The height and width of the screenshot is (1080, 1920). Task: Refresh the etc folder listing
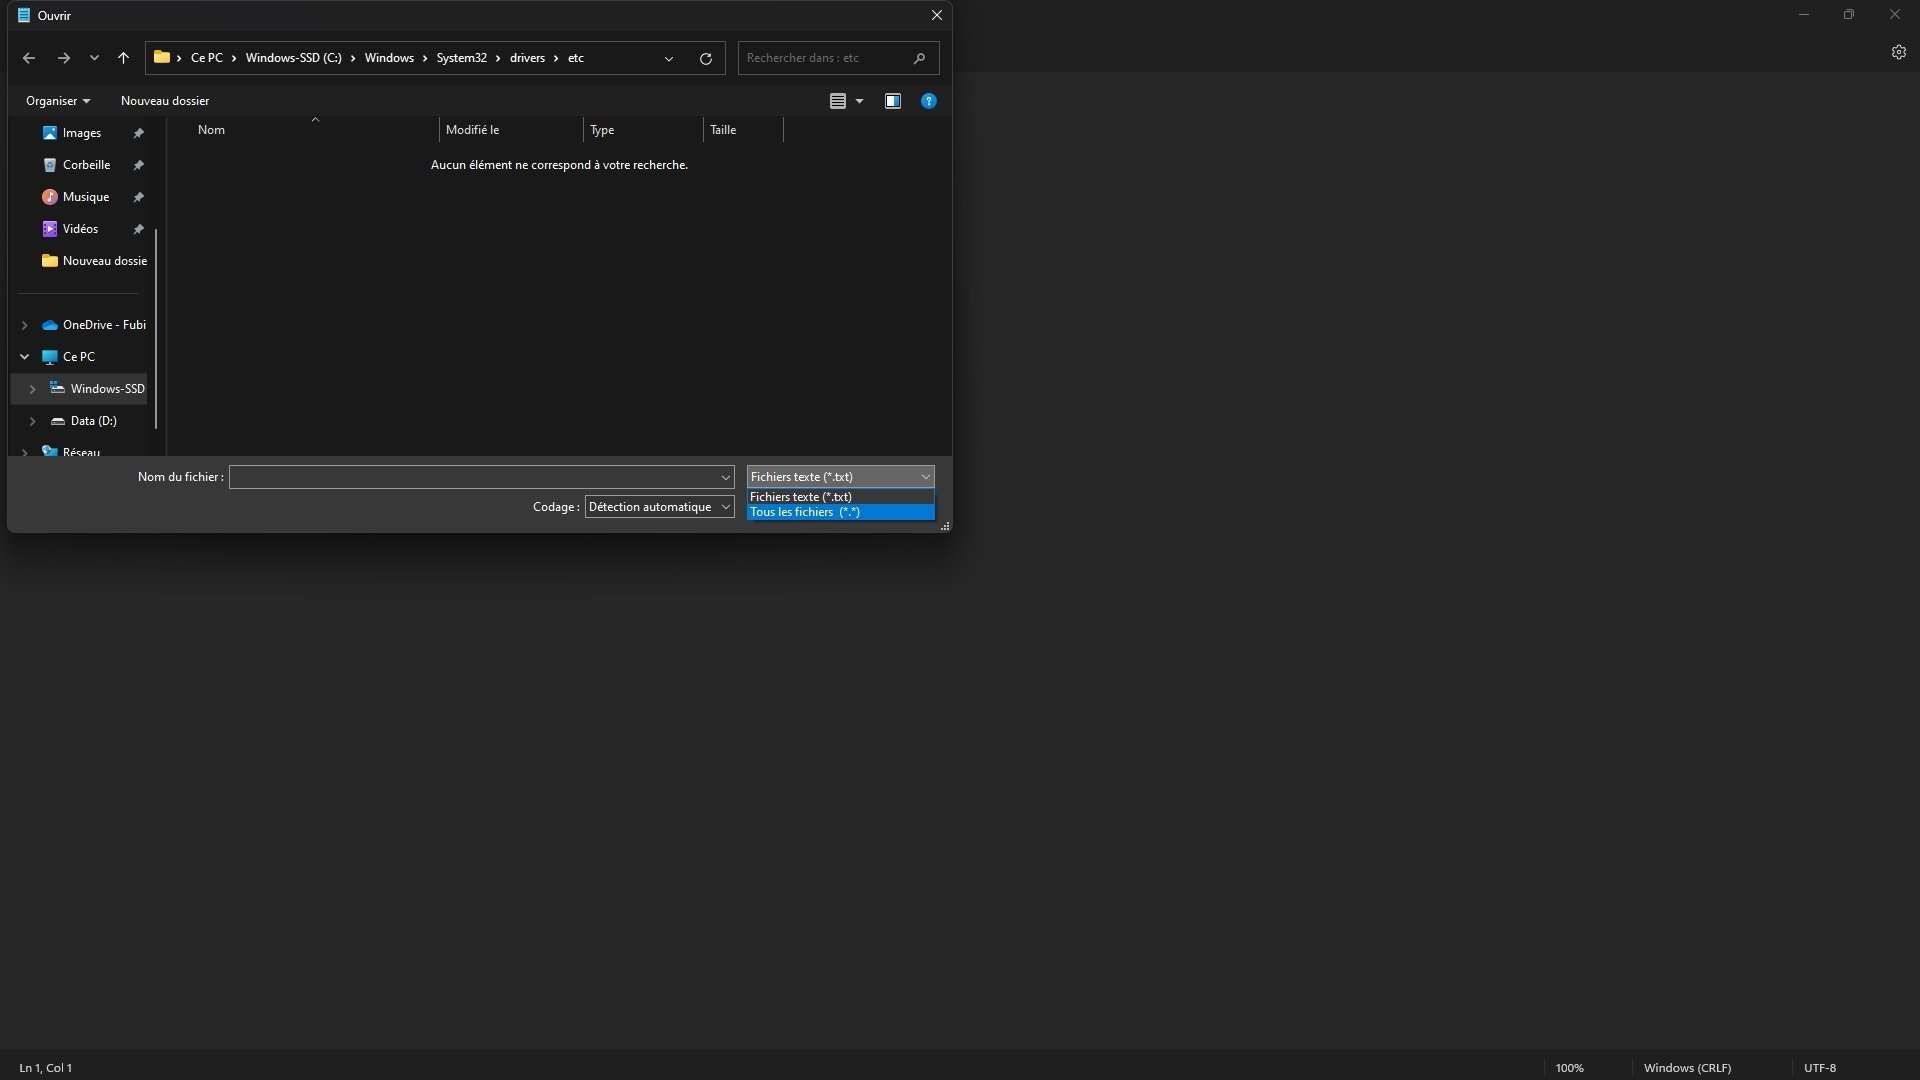coord(705,58)
